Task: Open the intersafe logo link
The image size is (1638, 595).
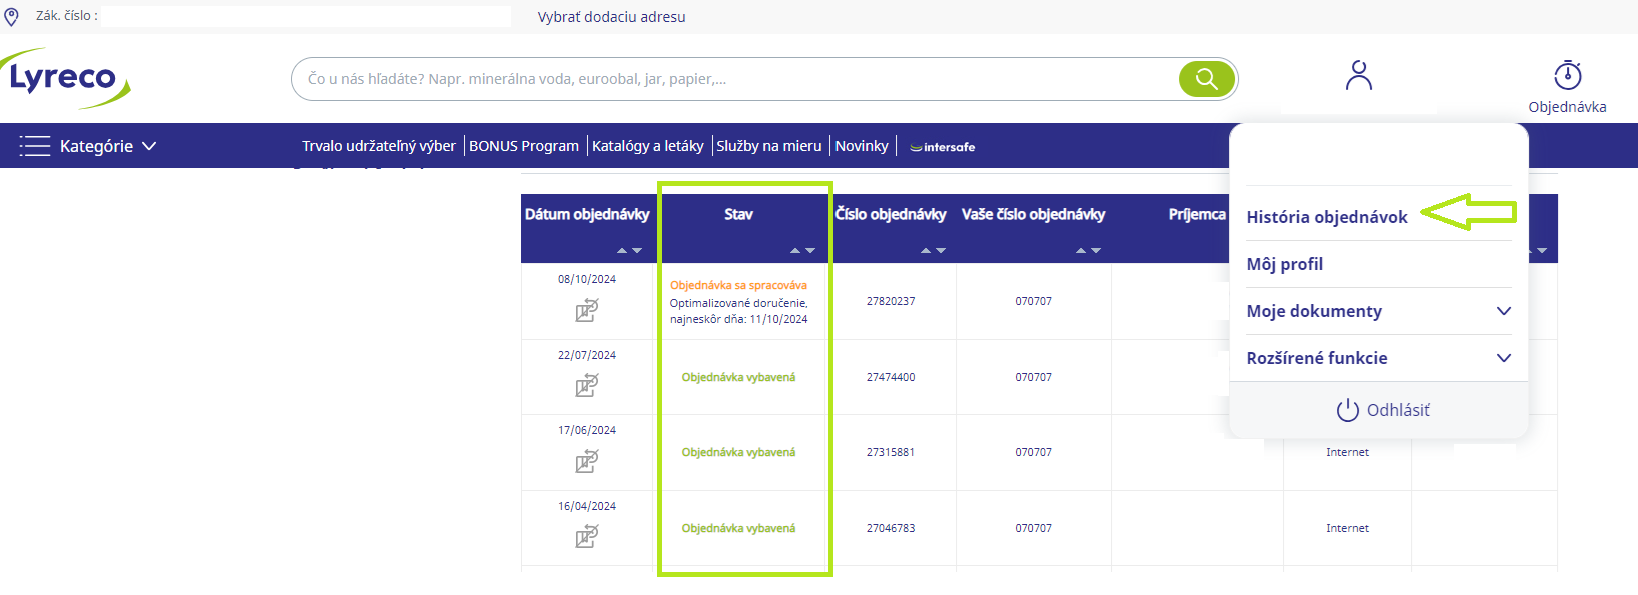Action: 943,147
